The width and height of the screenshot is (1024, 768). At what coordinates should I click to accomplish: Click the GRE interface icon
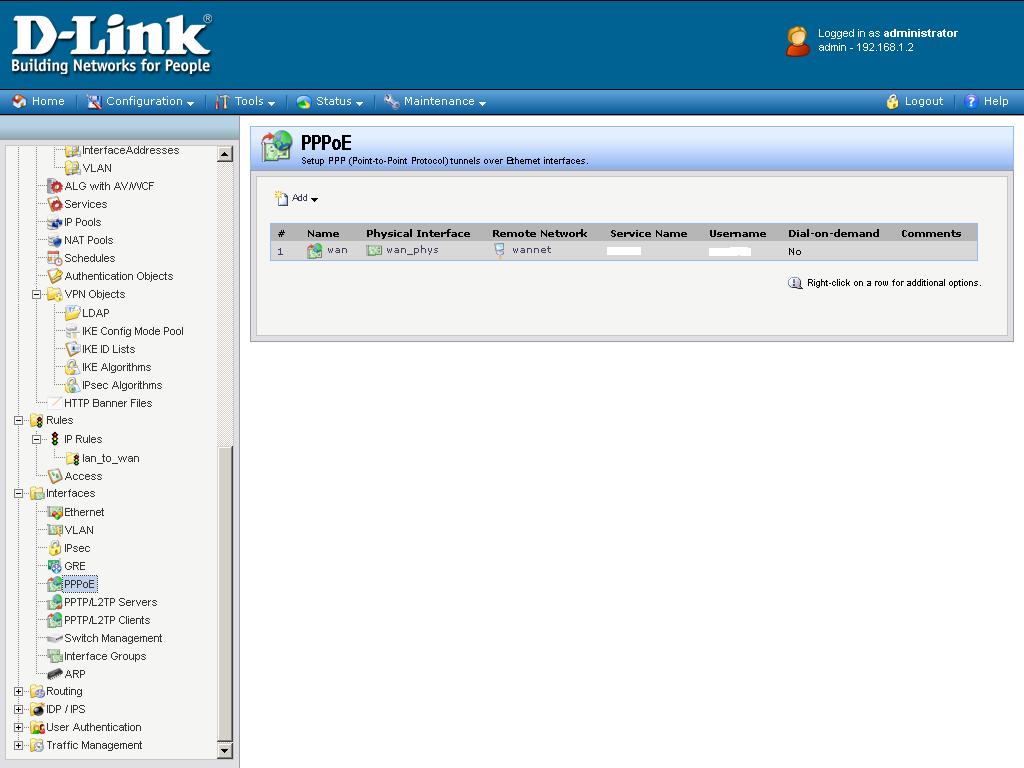55,566
